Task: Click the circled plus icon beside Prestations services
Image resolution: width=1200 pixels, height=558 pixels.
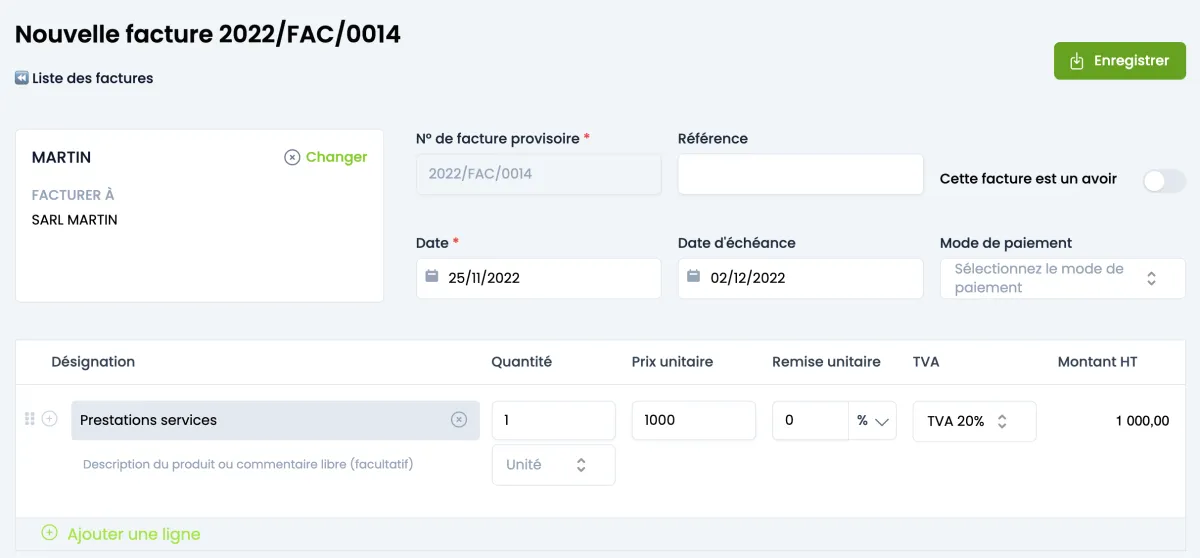Action: pos(49,419)
